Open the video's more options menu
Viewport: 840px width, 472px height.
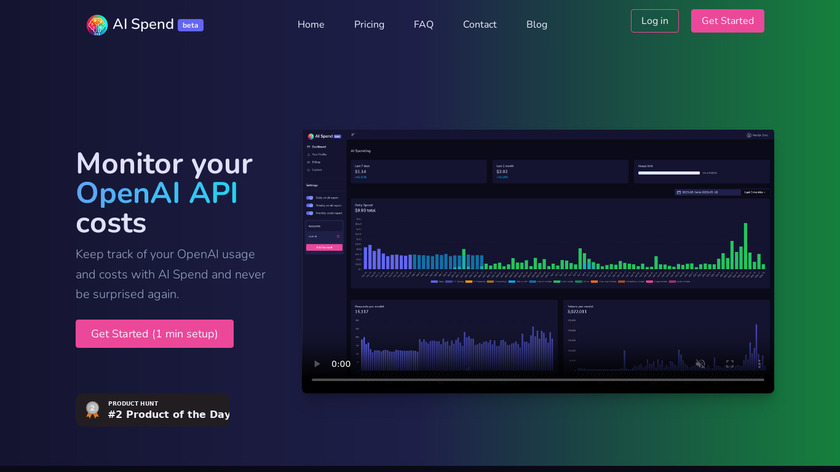[759, 364]
